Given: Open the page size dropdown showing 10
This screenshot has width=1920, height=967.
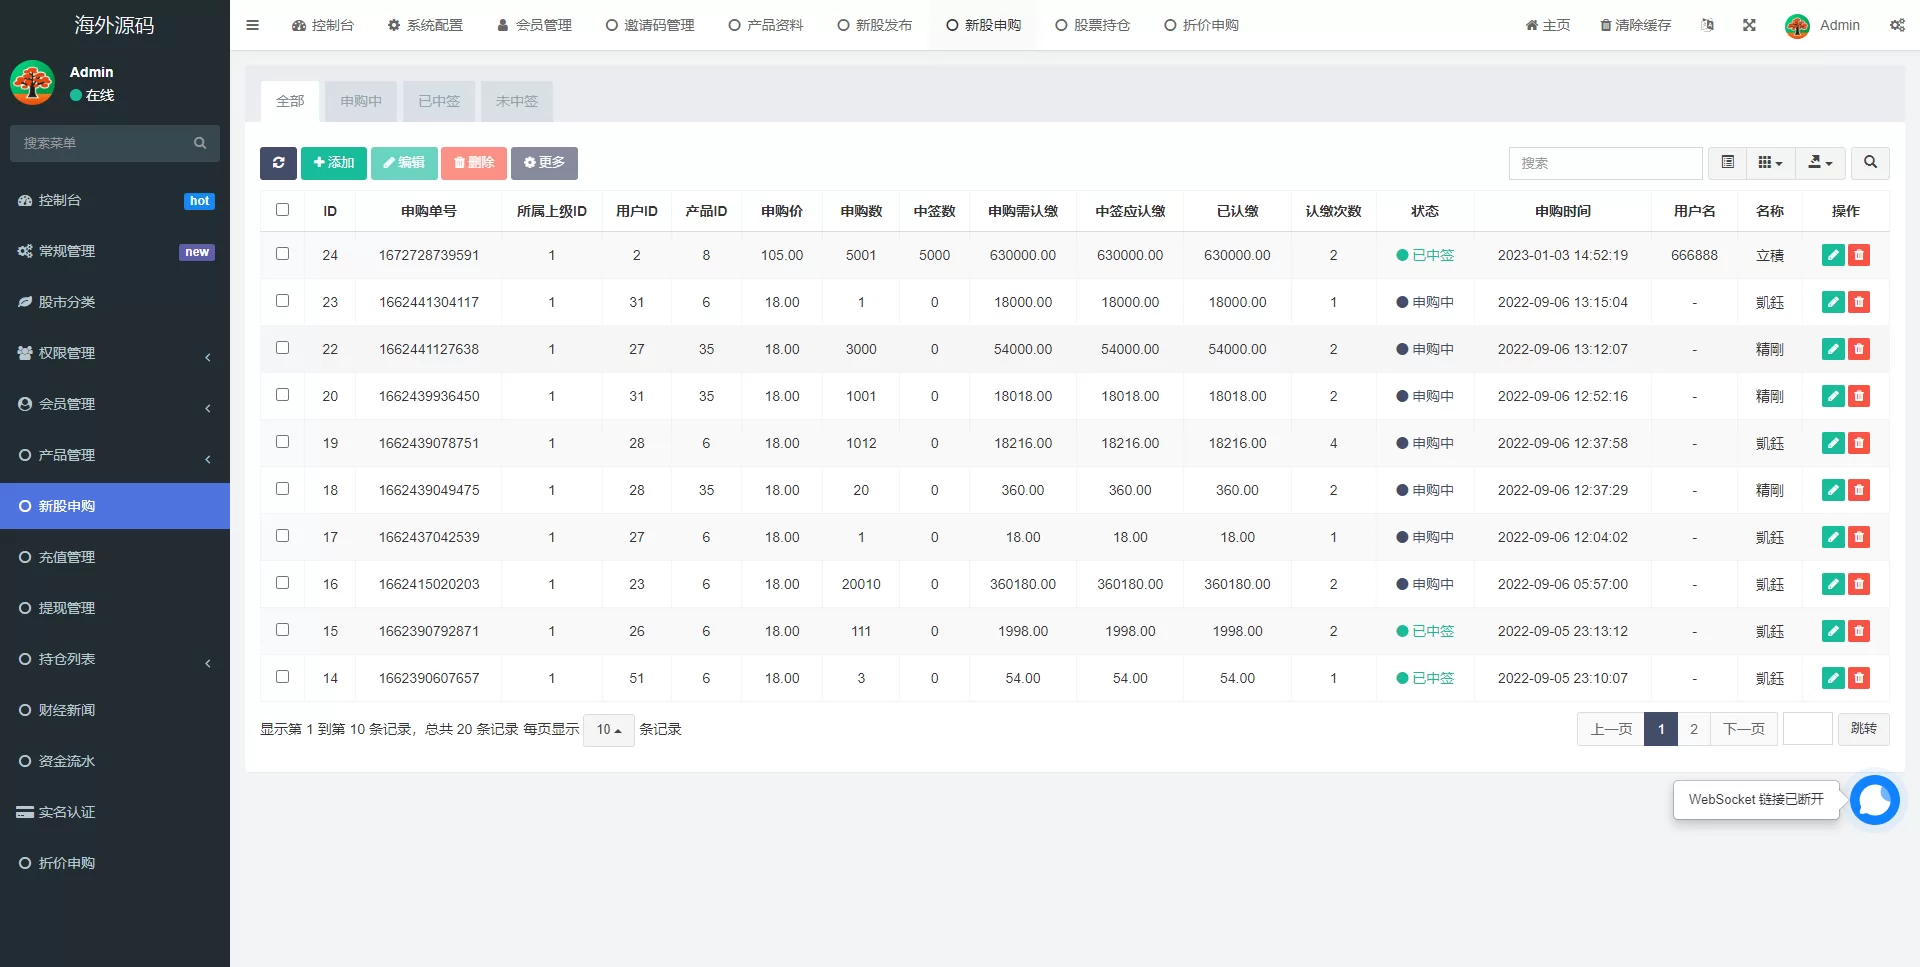Looking at the screenshot, I should 608,730.
